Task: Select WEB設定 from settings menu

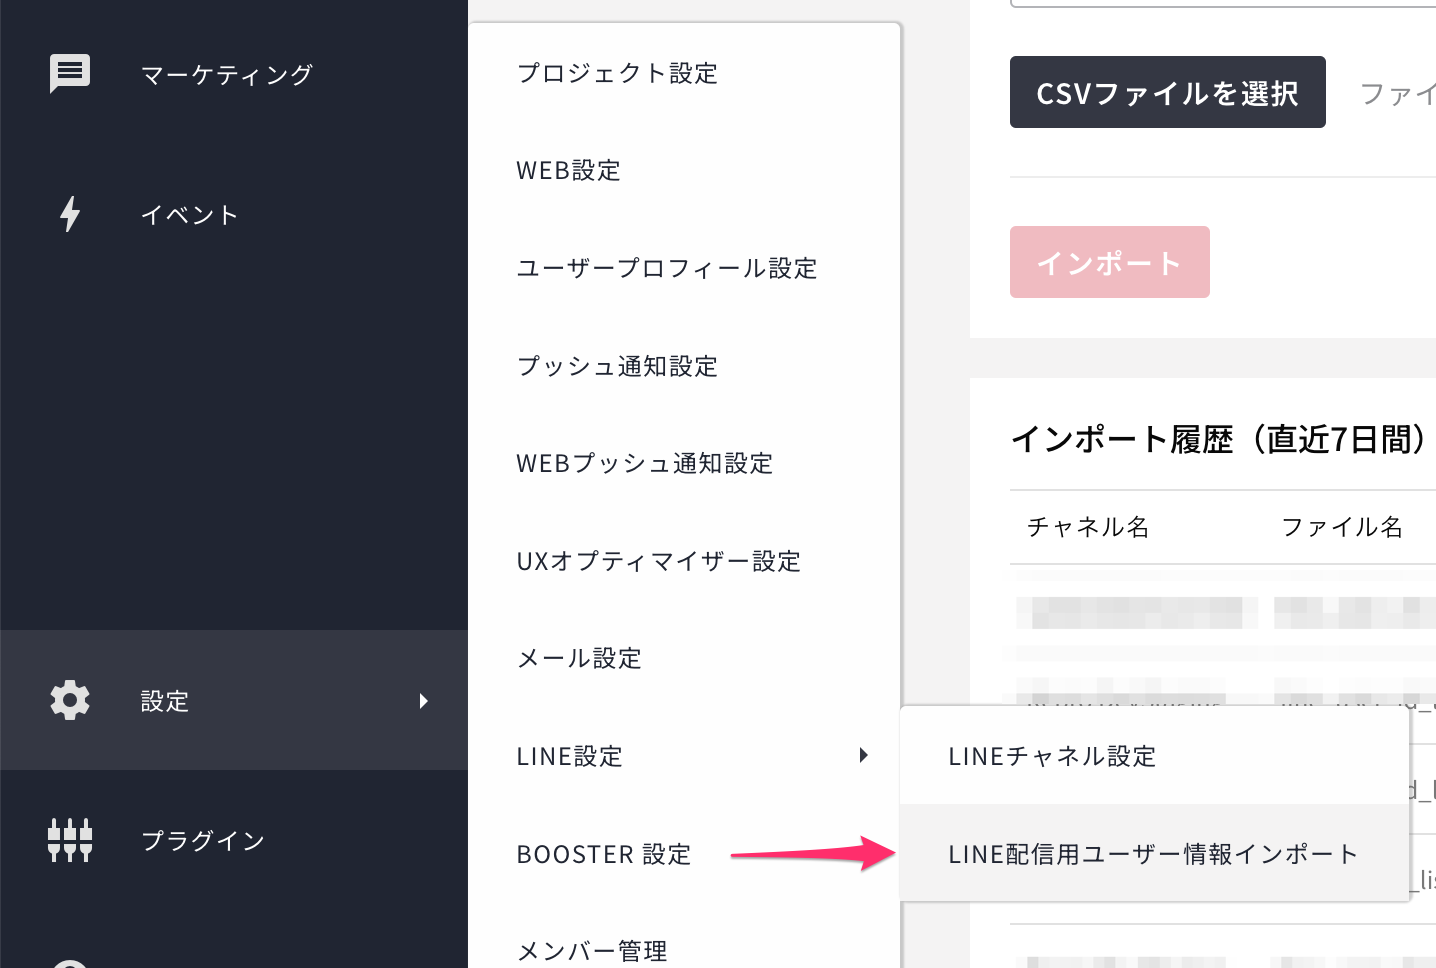Action: tap(568, 171)
